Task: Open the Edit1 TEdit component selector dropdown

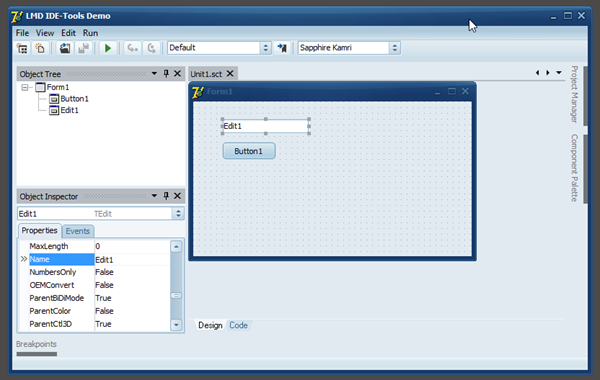Action: 178,214
